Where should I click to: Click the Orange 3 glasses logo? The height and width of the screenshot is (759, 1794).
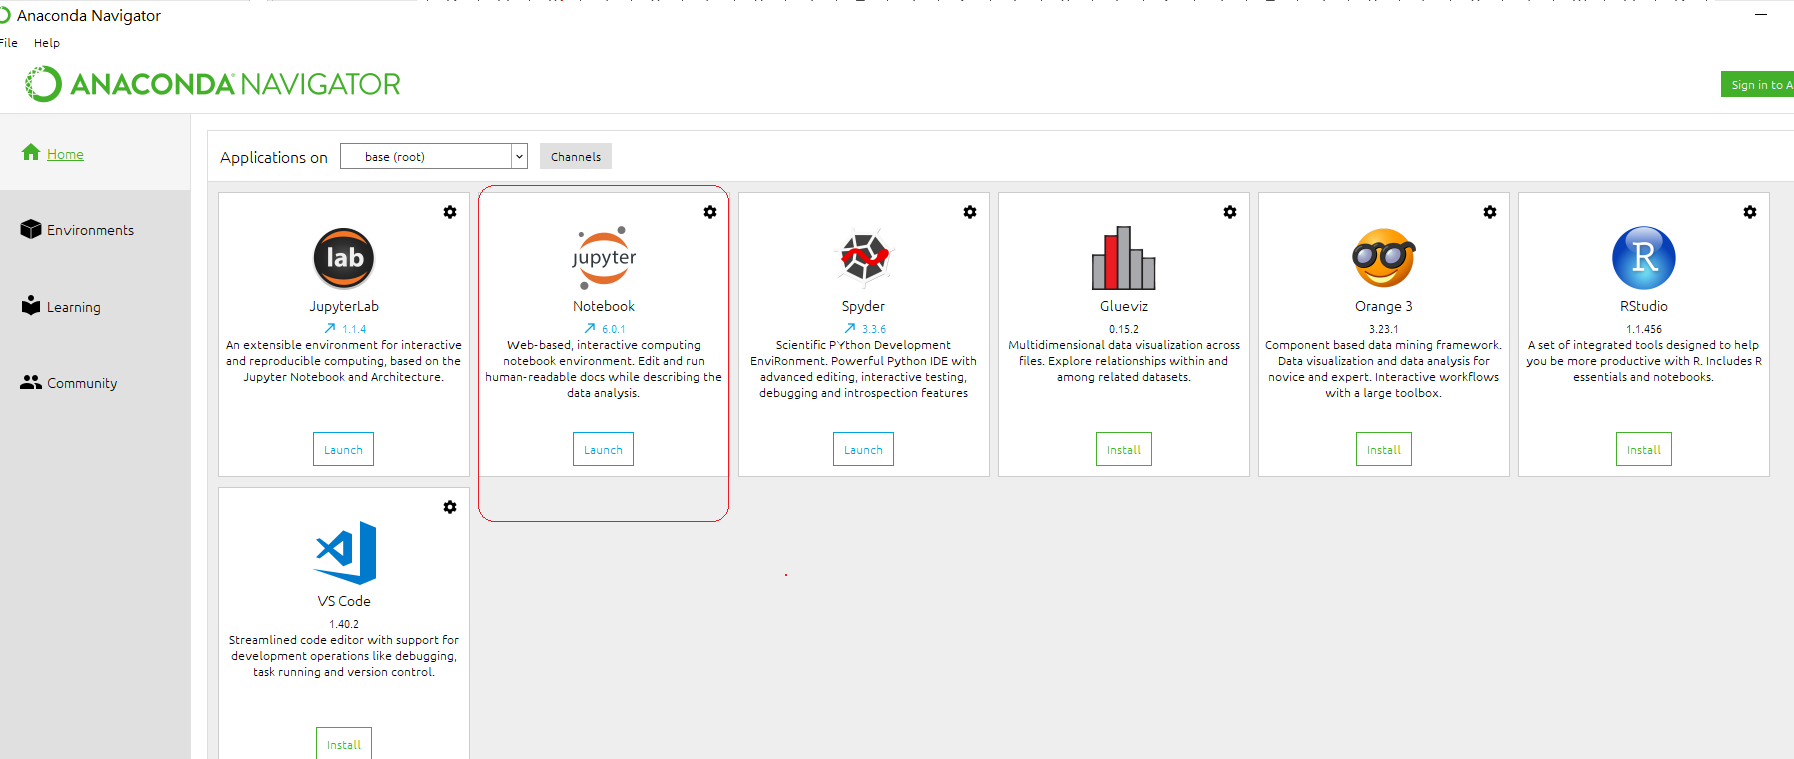pyautogui.click(x=1383, y=258)
